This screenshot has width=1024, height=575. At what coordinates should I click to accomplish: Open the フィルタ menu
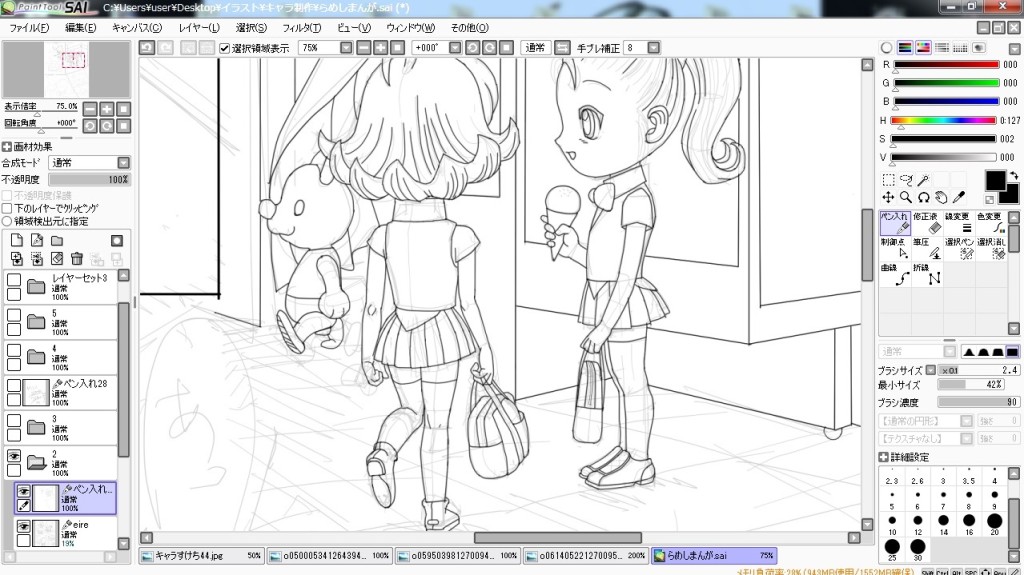(301, 27)
